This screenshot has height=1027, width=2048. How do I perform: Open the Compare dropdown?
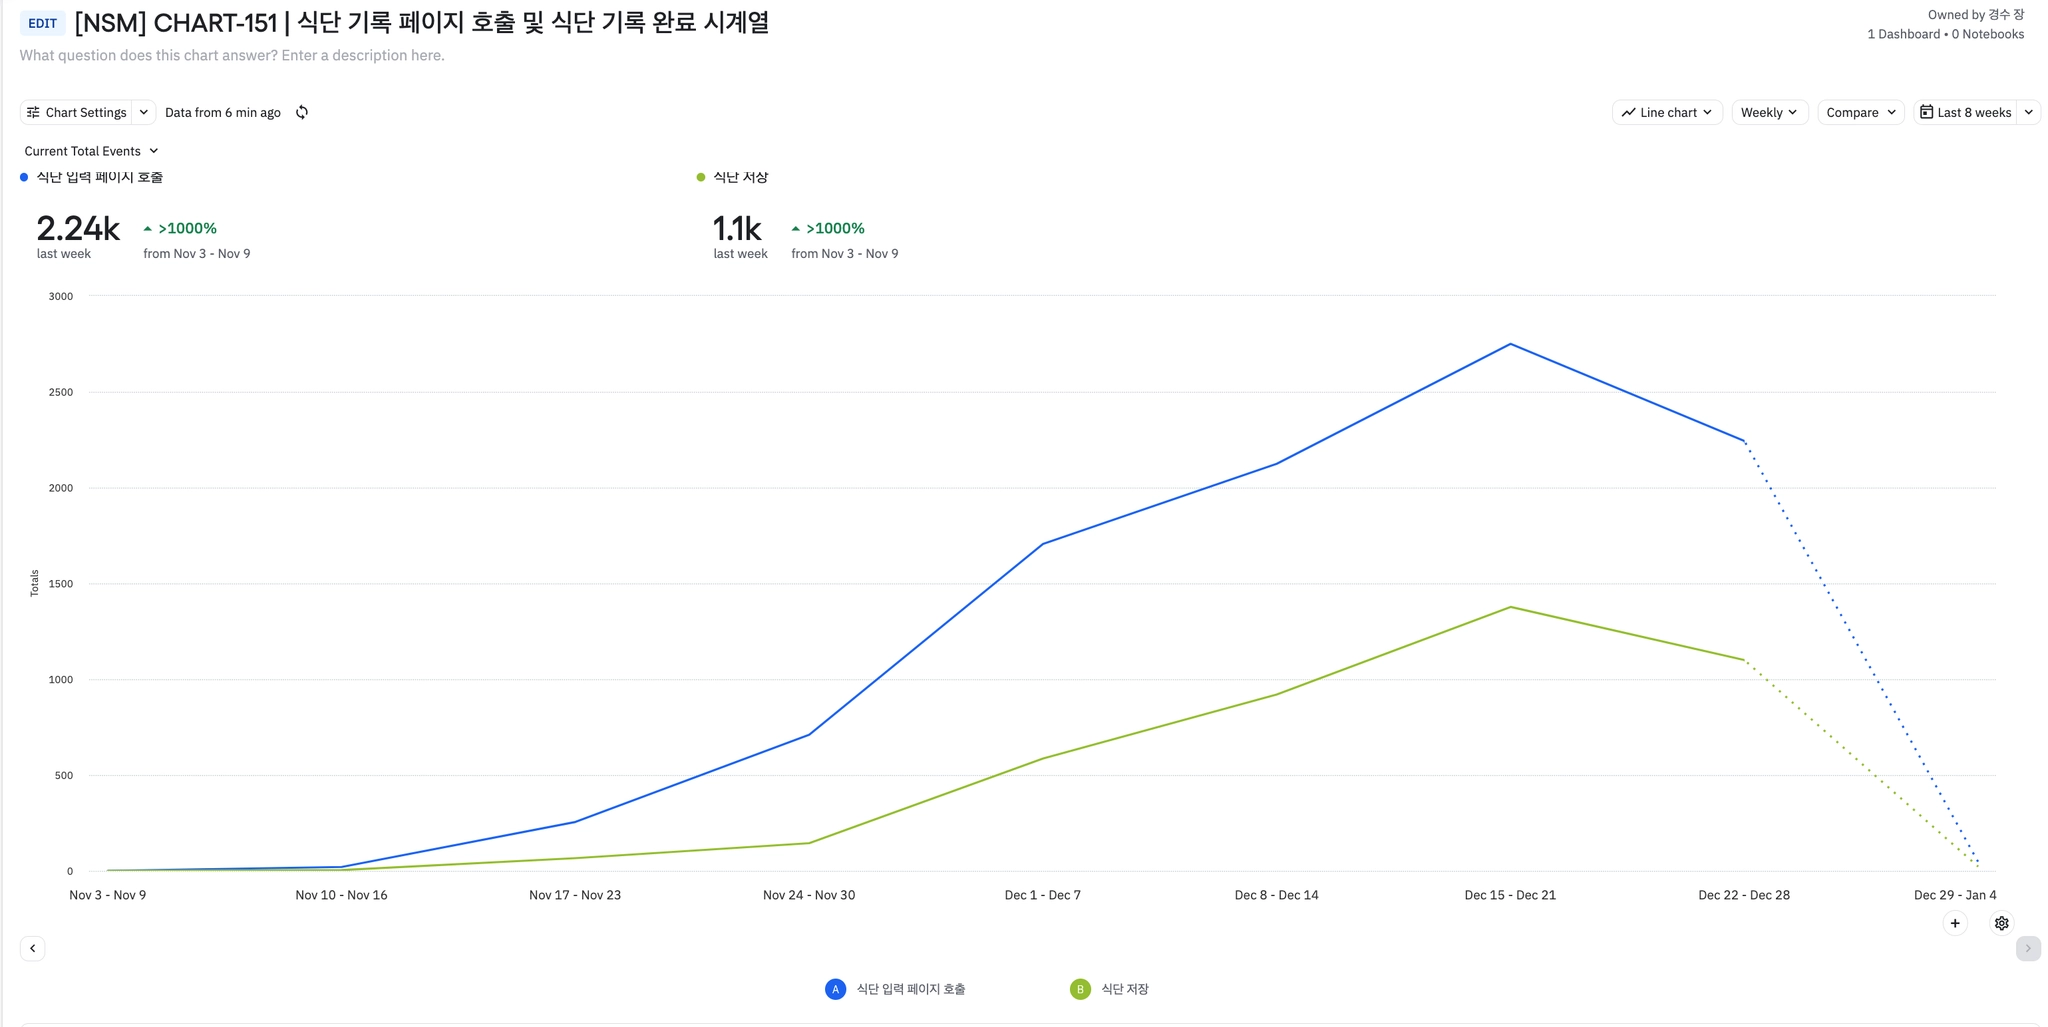point(1860,112)
